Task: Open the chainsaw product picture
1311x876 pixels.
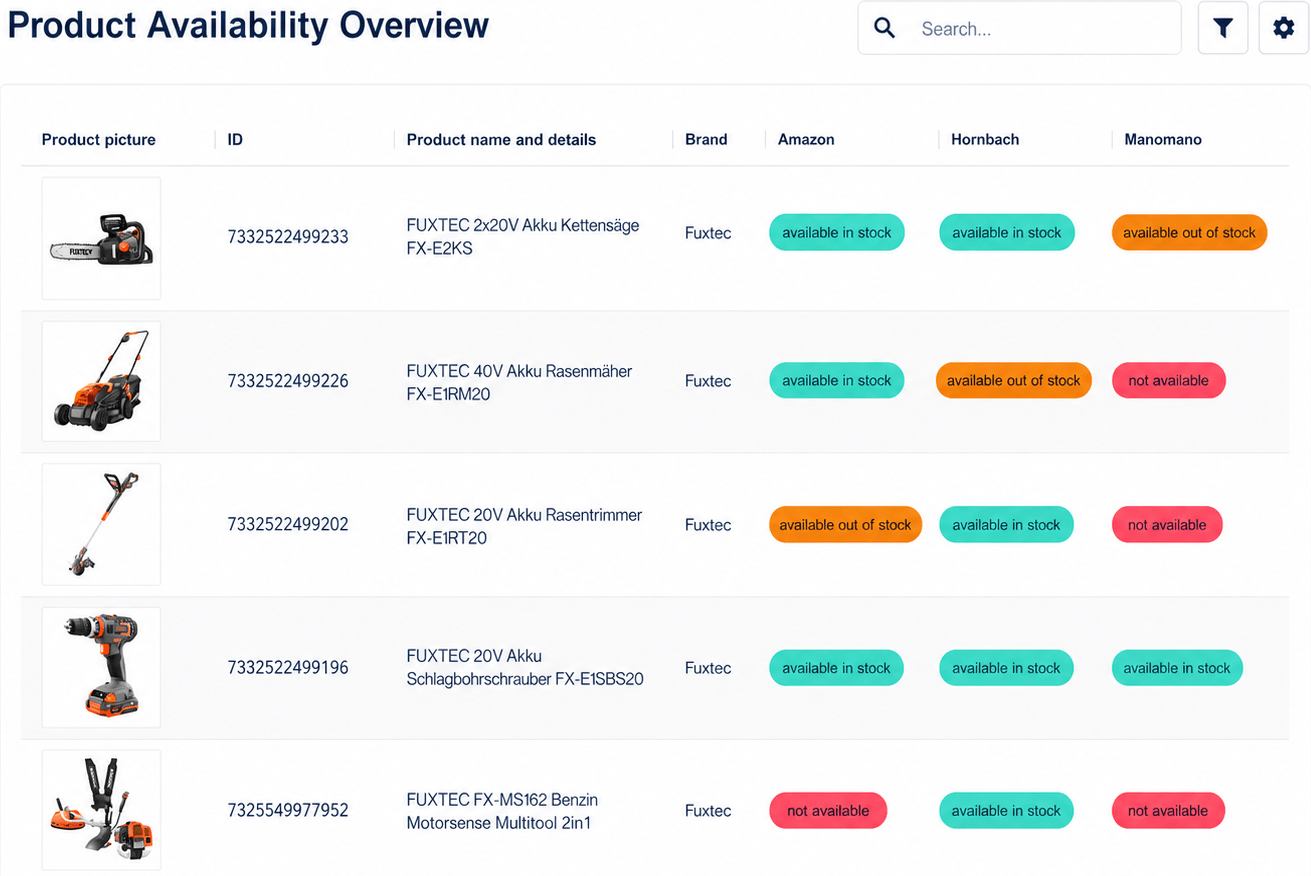Action: click(x=101, y=238)
